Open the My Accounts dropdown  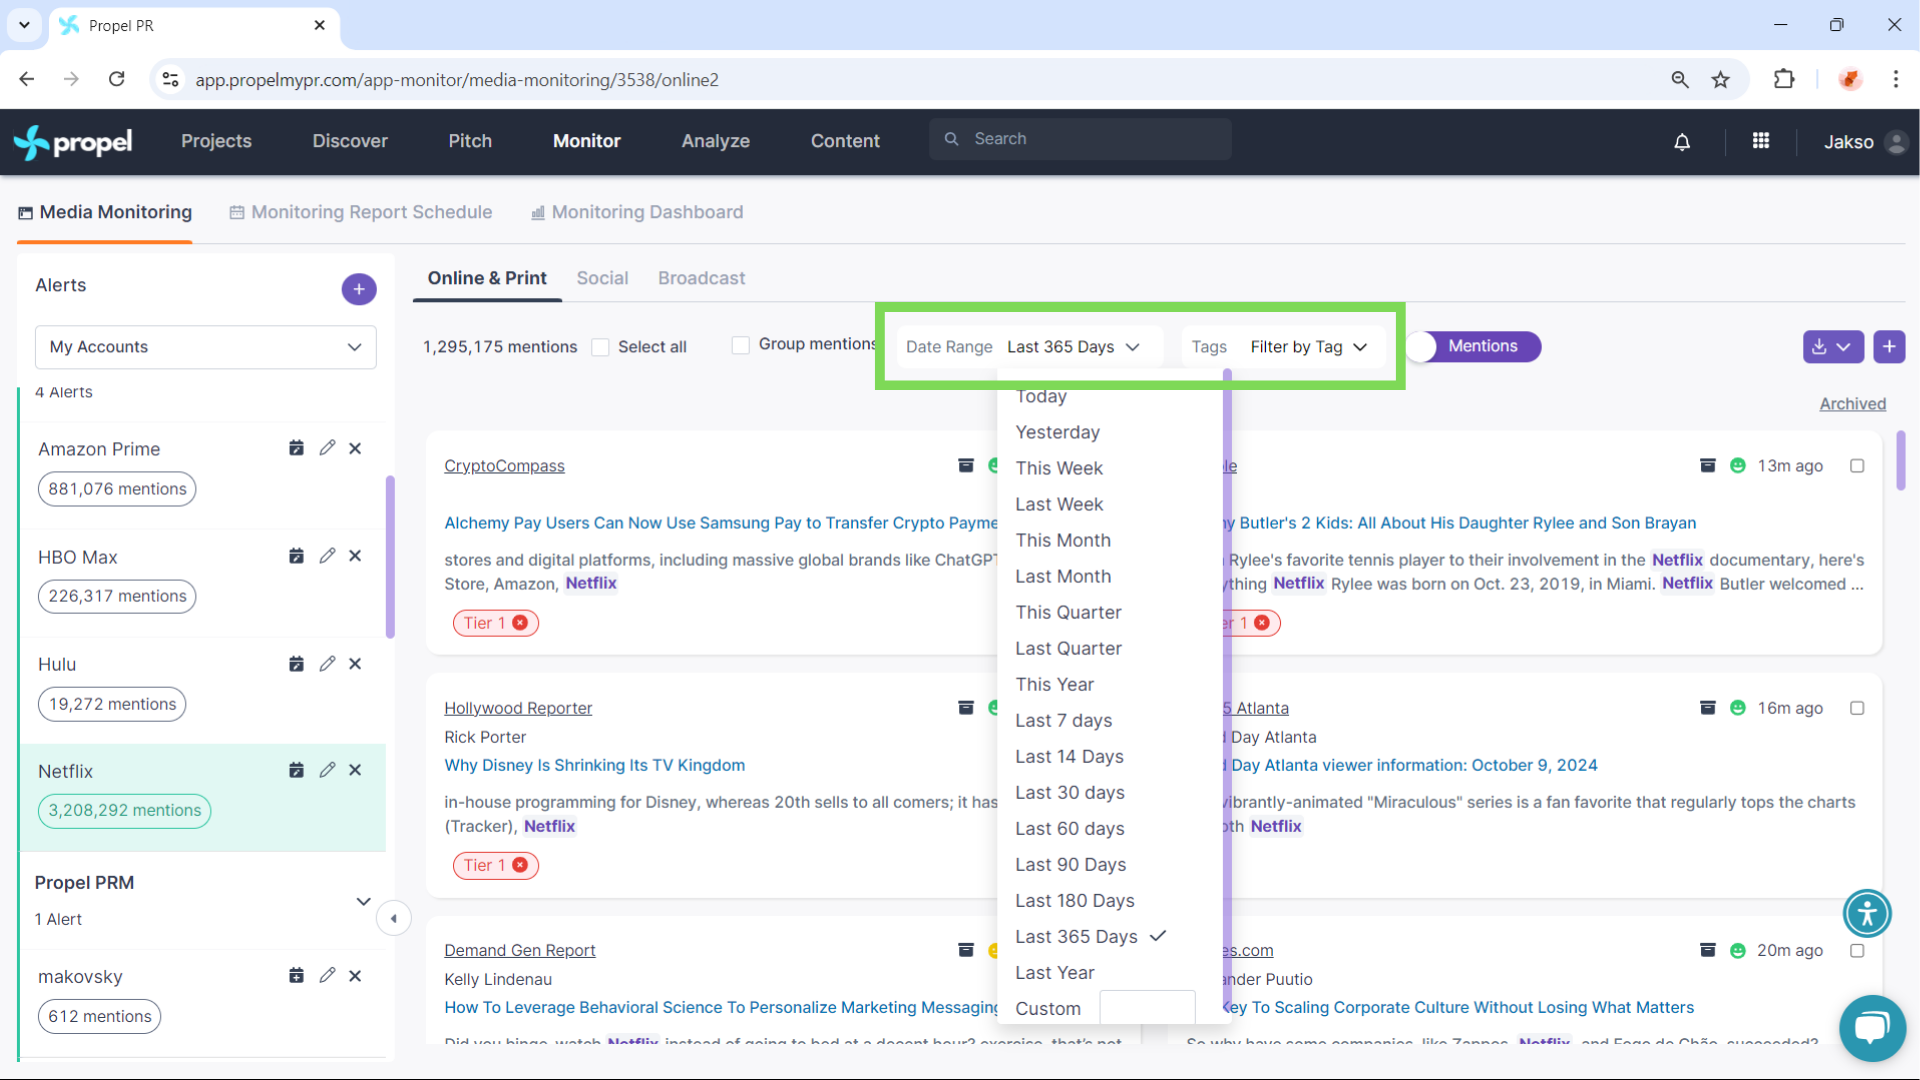point(206,347)
